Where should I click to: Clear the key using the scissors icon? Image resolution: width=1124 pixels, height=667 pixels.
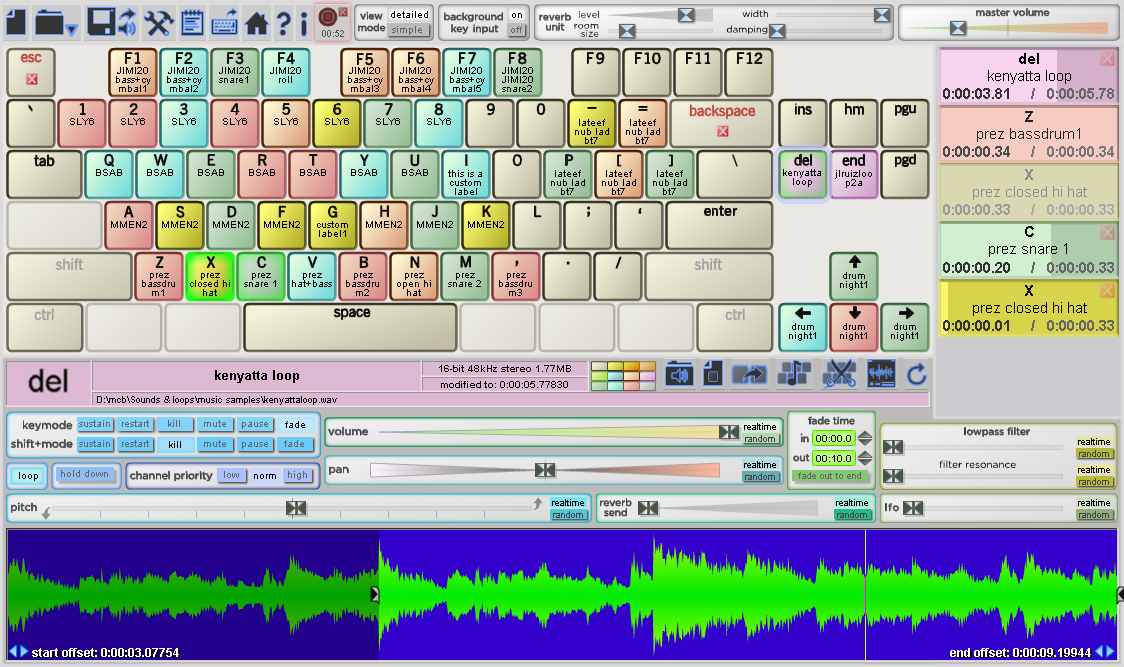(840, 374)
